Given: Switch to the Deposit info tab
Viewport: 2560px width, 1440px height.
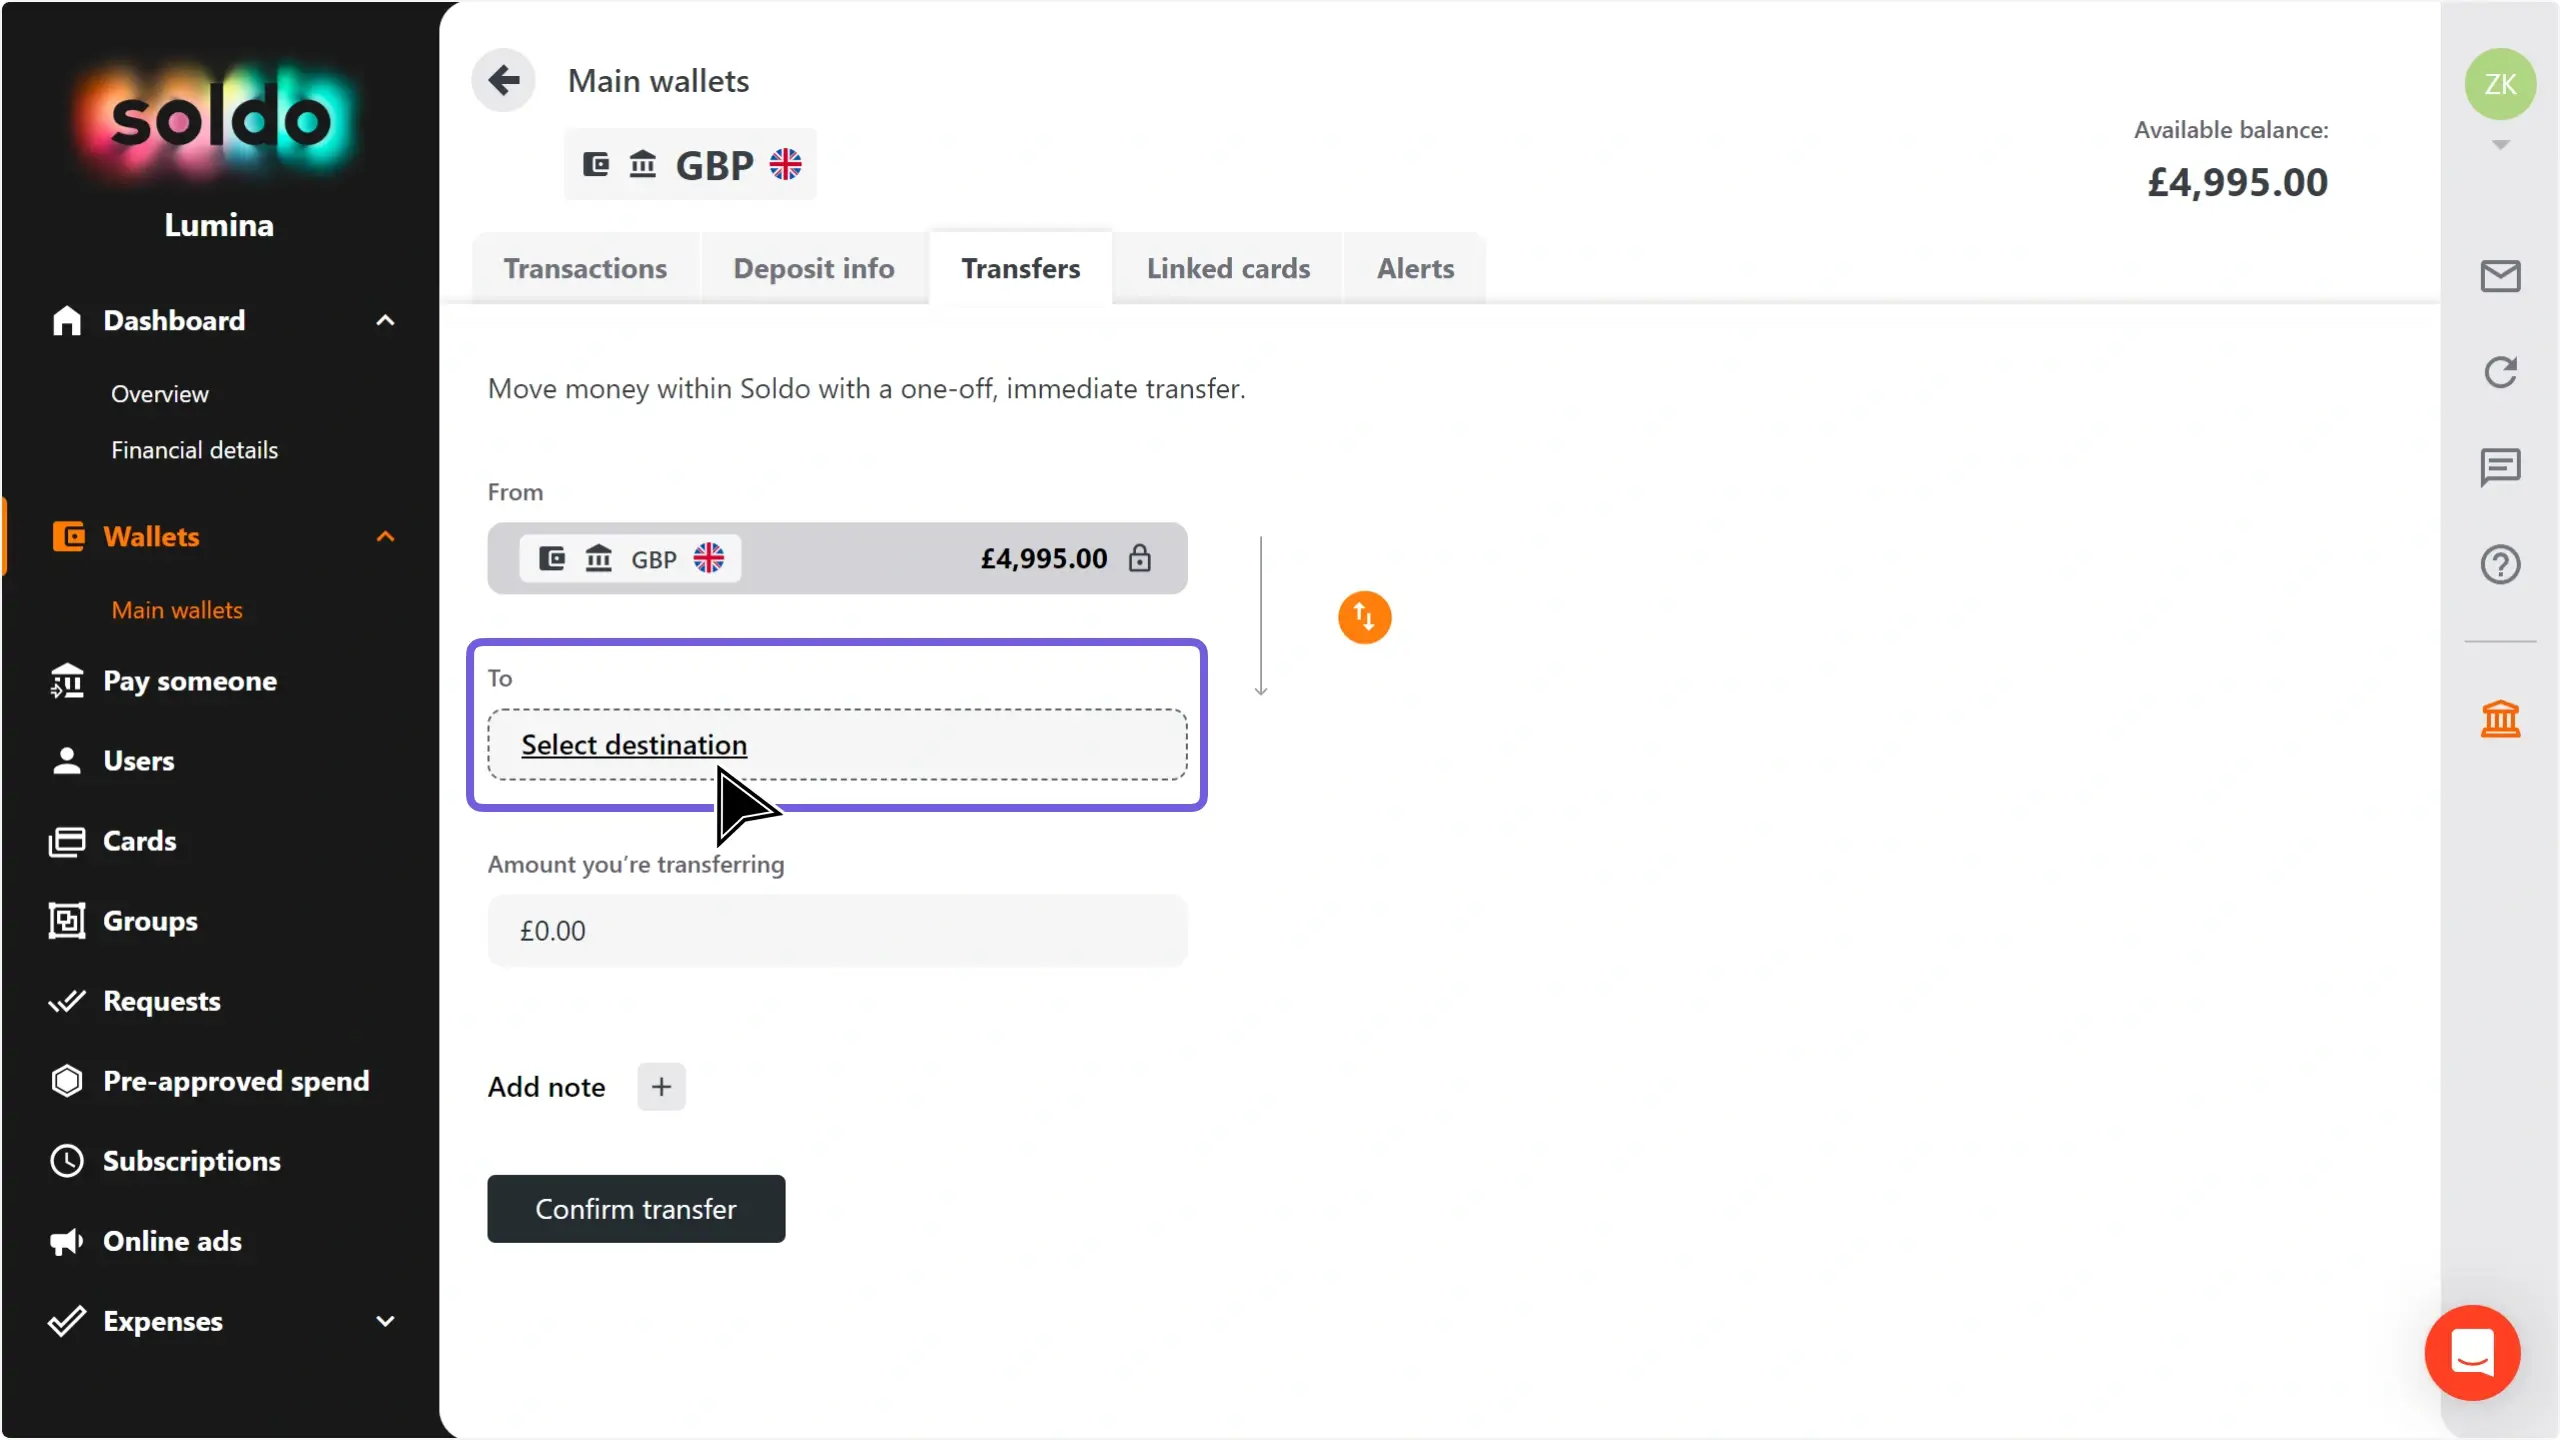Looking at the screenshot, I should (814, 268).
